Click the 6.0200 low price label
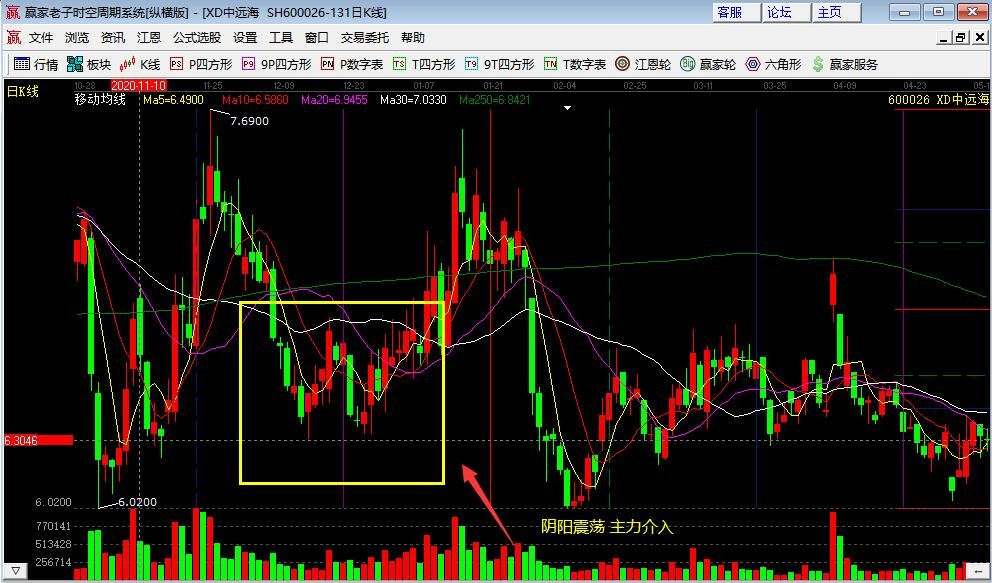This screenshot has width=992, height=583. point(137,502)
